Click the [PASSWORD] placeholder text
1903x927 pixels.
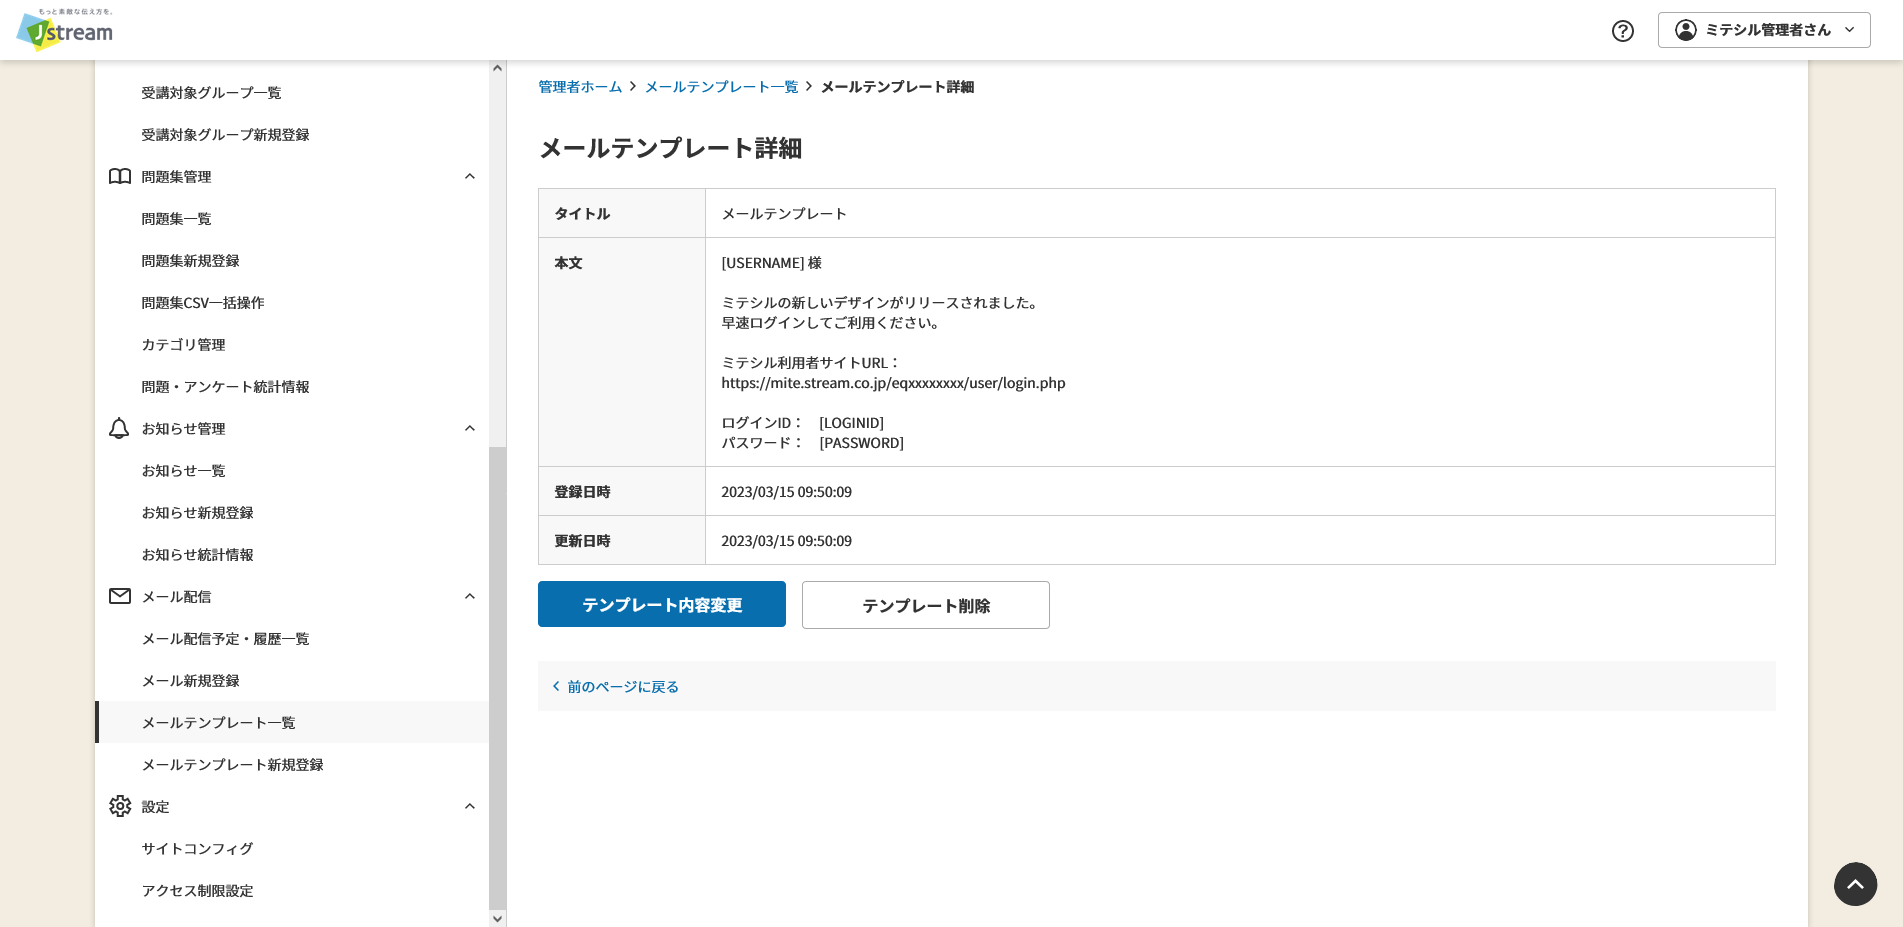(x=861, y=443)
